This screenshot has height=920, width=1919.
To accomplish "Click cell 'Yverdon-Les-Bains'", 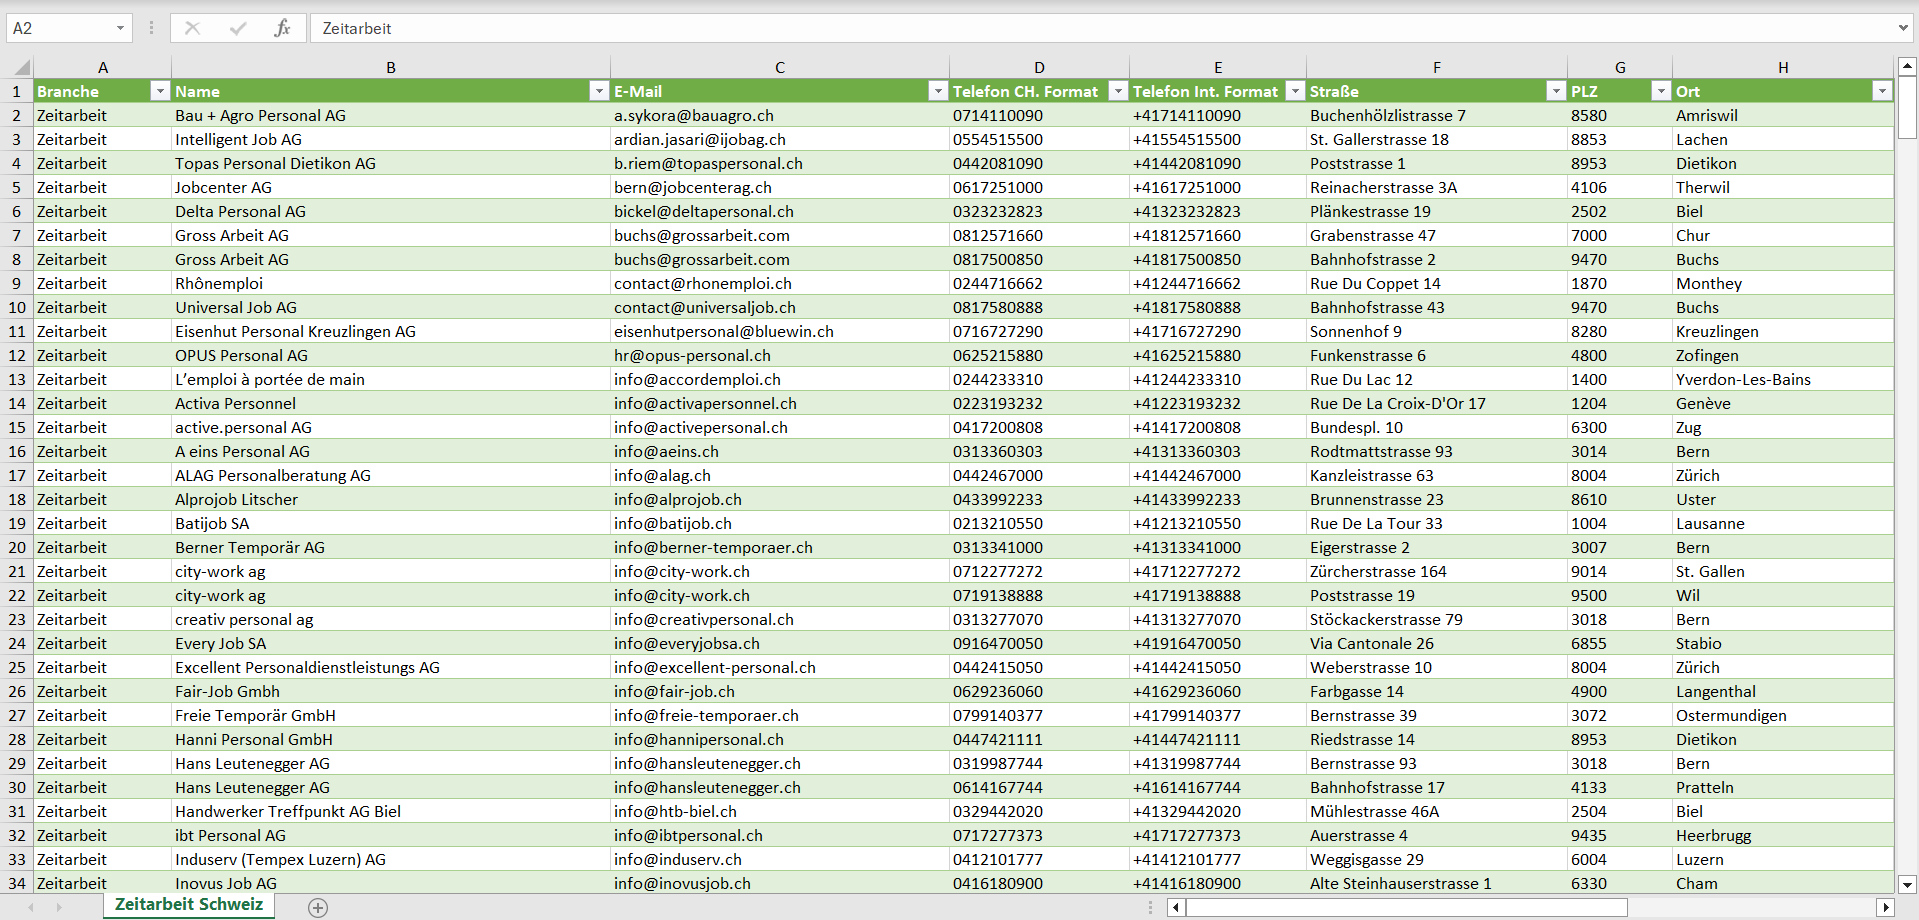I will pyautogui.click(x=1783, y=379).
